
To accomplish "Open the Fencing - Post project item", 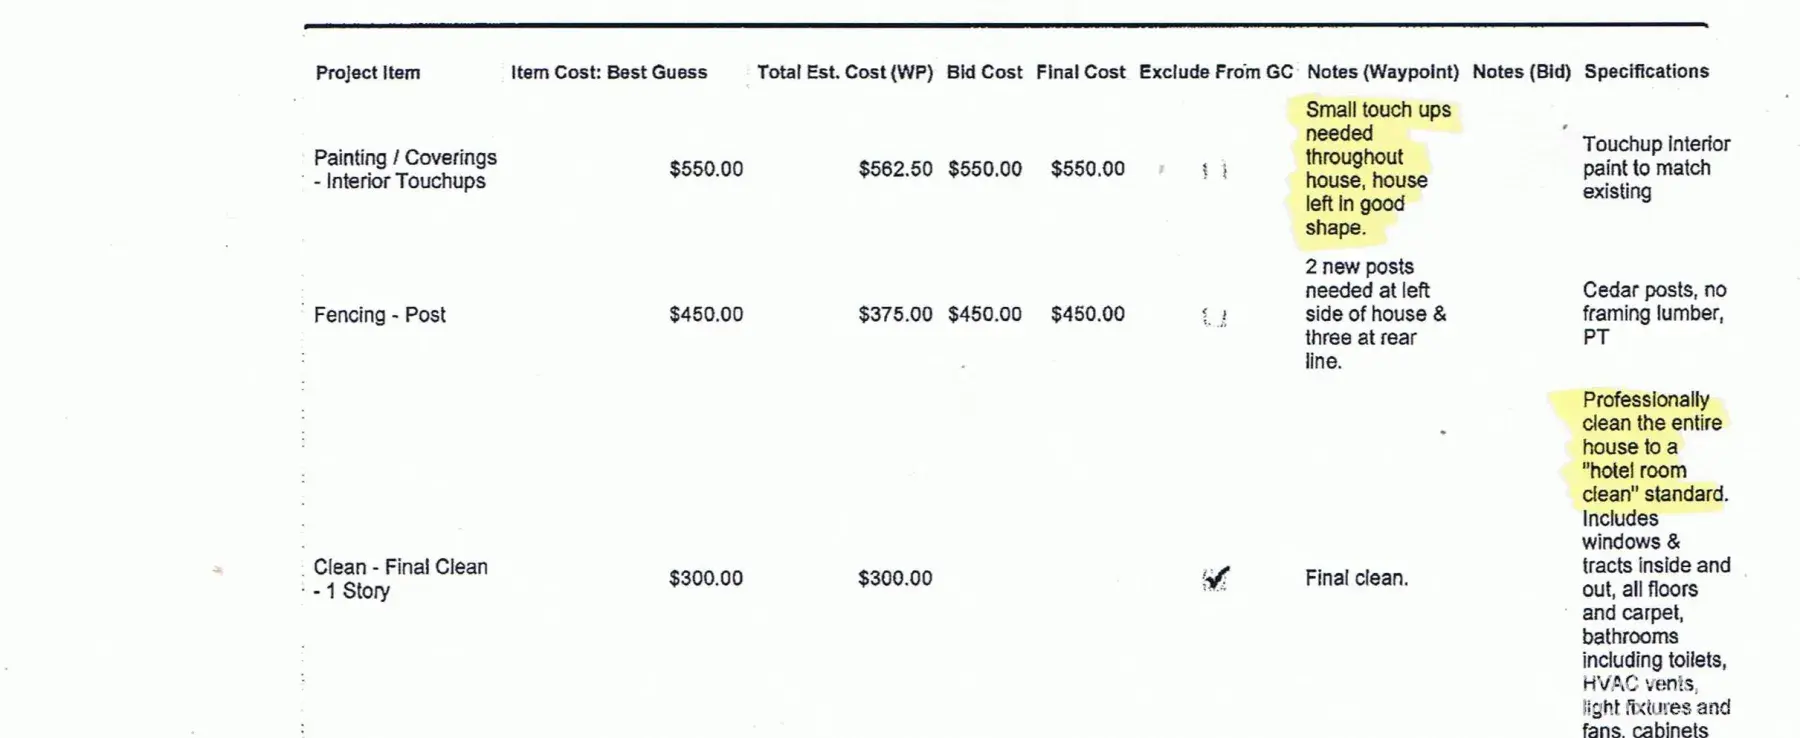I will click(x=380, y=315).
